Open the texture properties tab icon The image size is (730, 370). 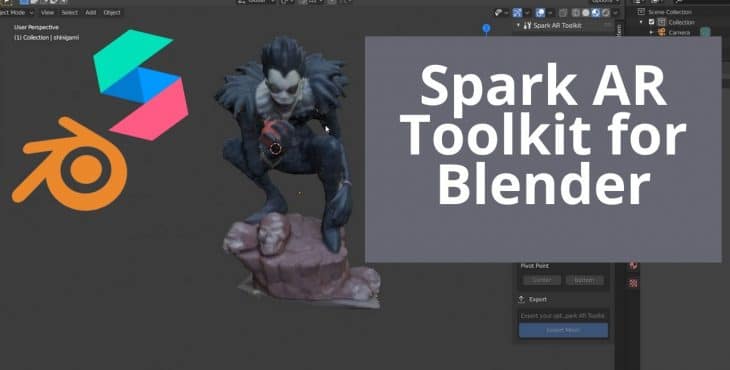tap(633, 283)
